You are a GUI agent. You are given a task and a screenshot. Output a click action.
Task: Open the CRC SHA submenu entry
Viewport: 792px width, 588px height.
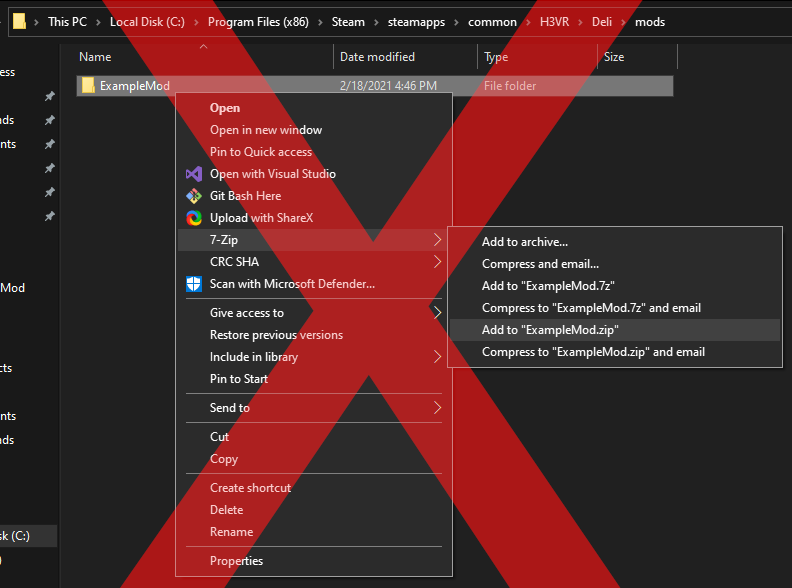point(314,262)
